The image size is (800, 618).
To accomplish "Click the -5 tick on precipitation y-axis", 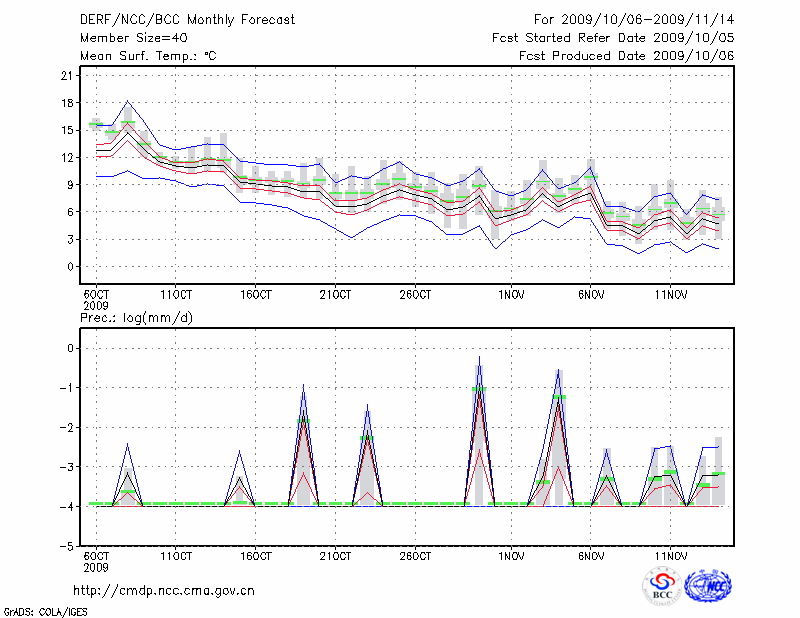I will (x=68, y=547).
